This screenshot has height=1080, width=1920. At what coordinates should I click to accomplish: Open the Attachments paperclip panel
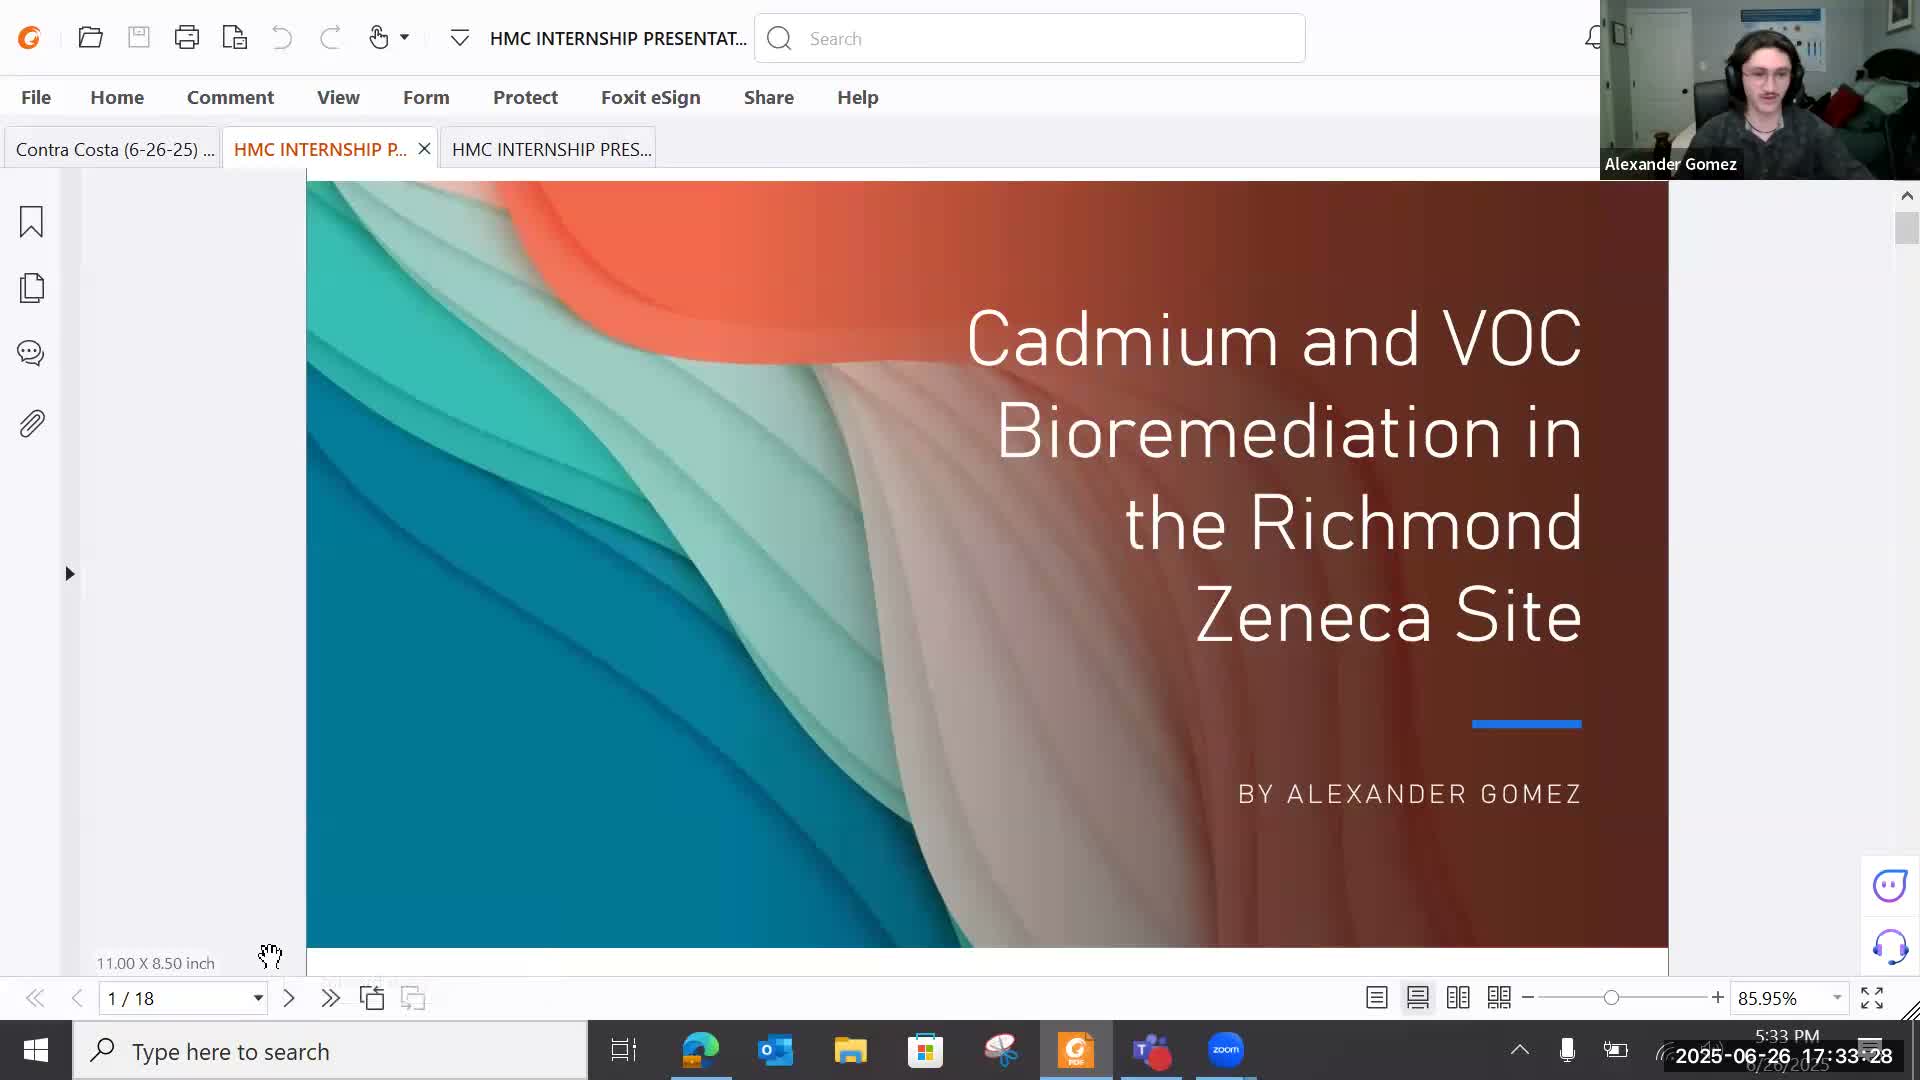(31, 424)
